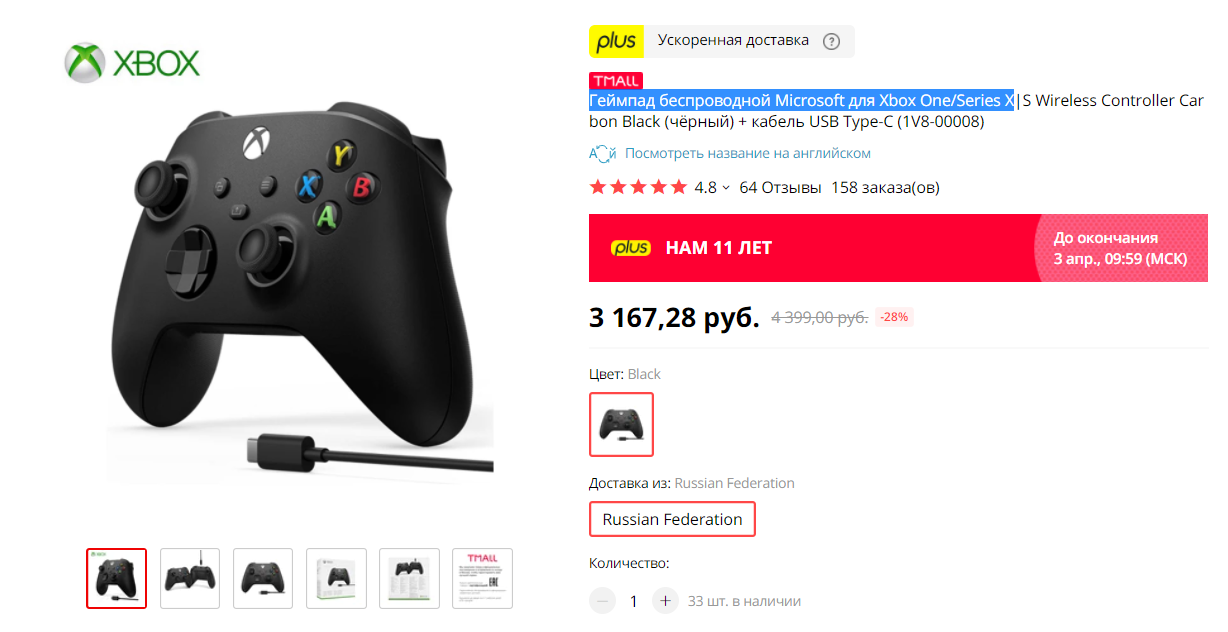Expand the 4.8 rating dropdown chevron

point(726,188)
